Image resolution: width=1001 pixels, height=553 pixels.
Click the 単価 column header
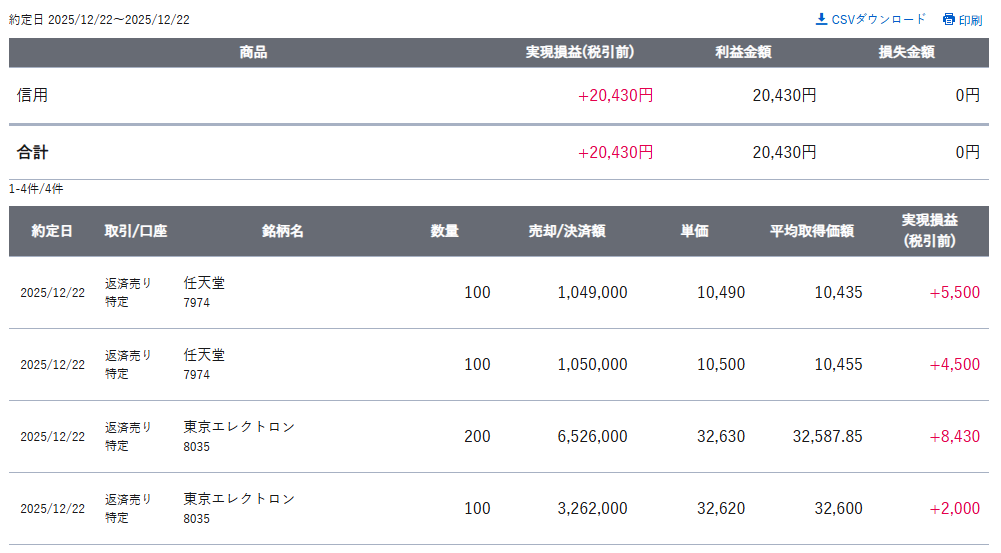[695, 231]
